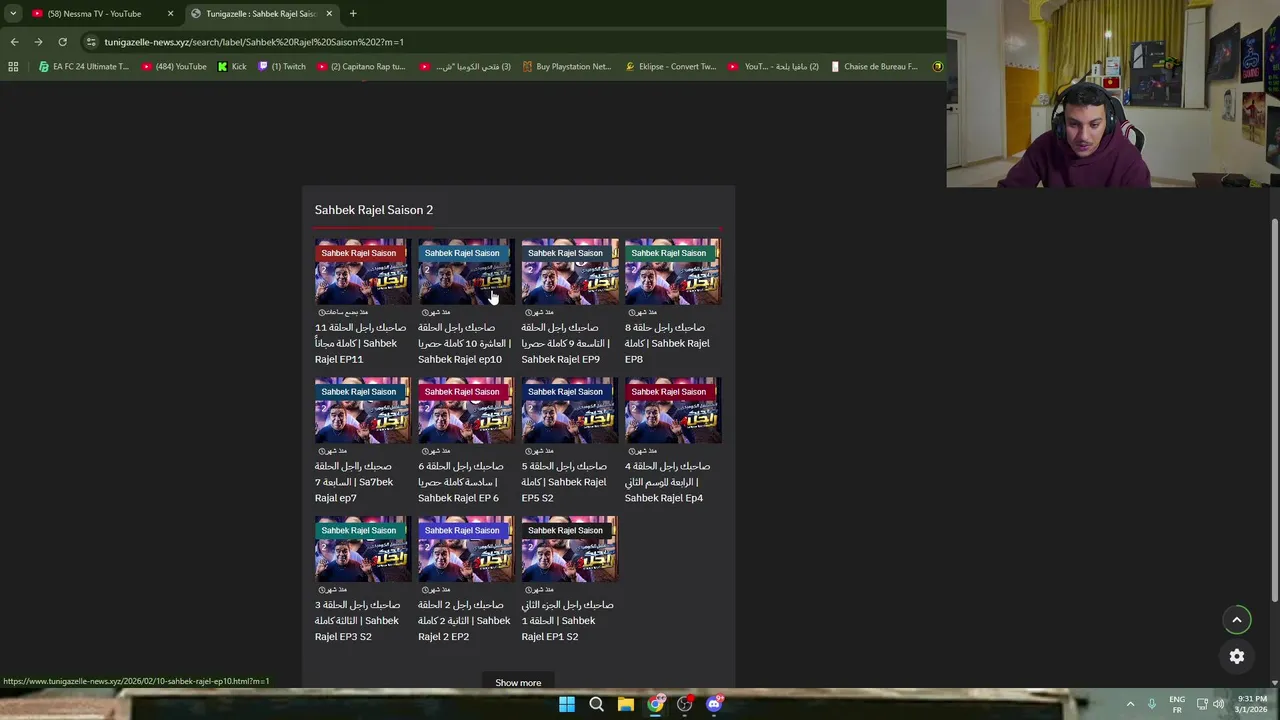Viewport: 1280px width, 720px height.
Task: Expand the system tray hidden icons chevron
Action: pos(1130,704)
